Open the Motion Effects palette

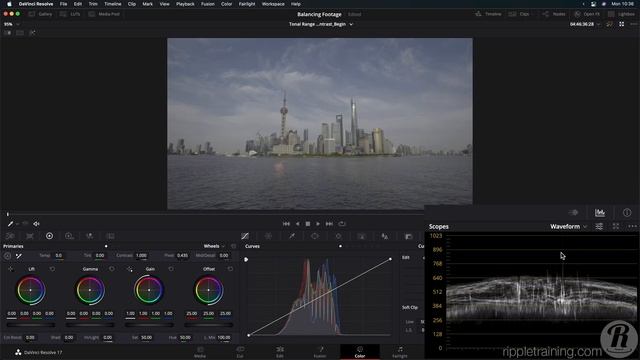click(110, 236)
